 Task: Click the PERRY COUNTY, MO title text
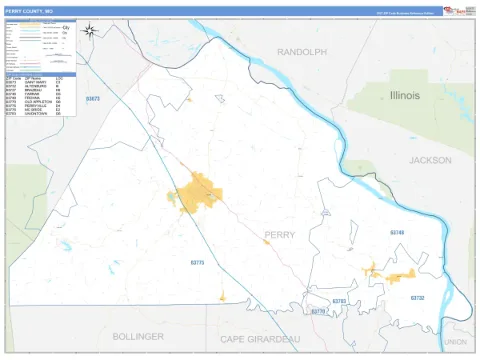click(29, 11)
